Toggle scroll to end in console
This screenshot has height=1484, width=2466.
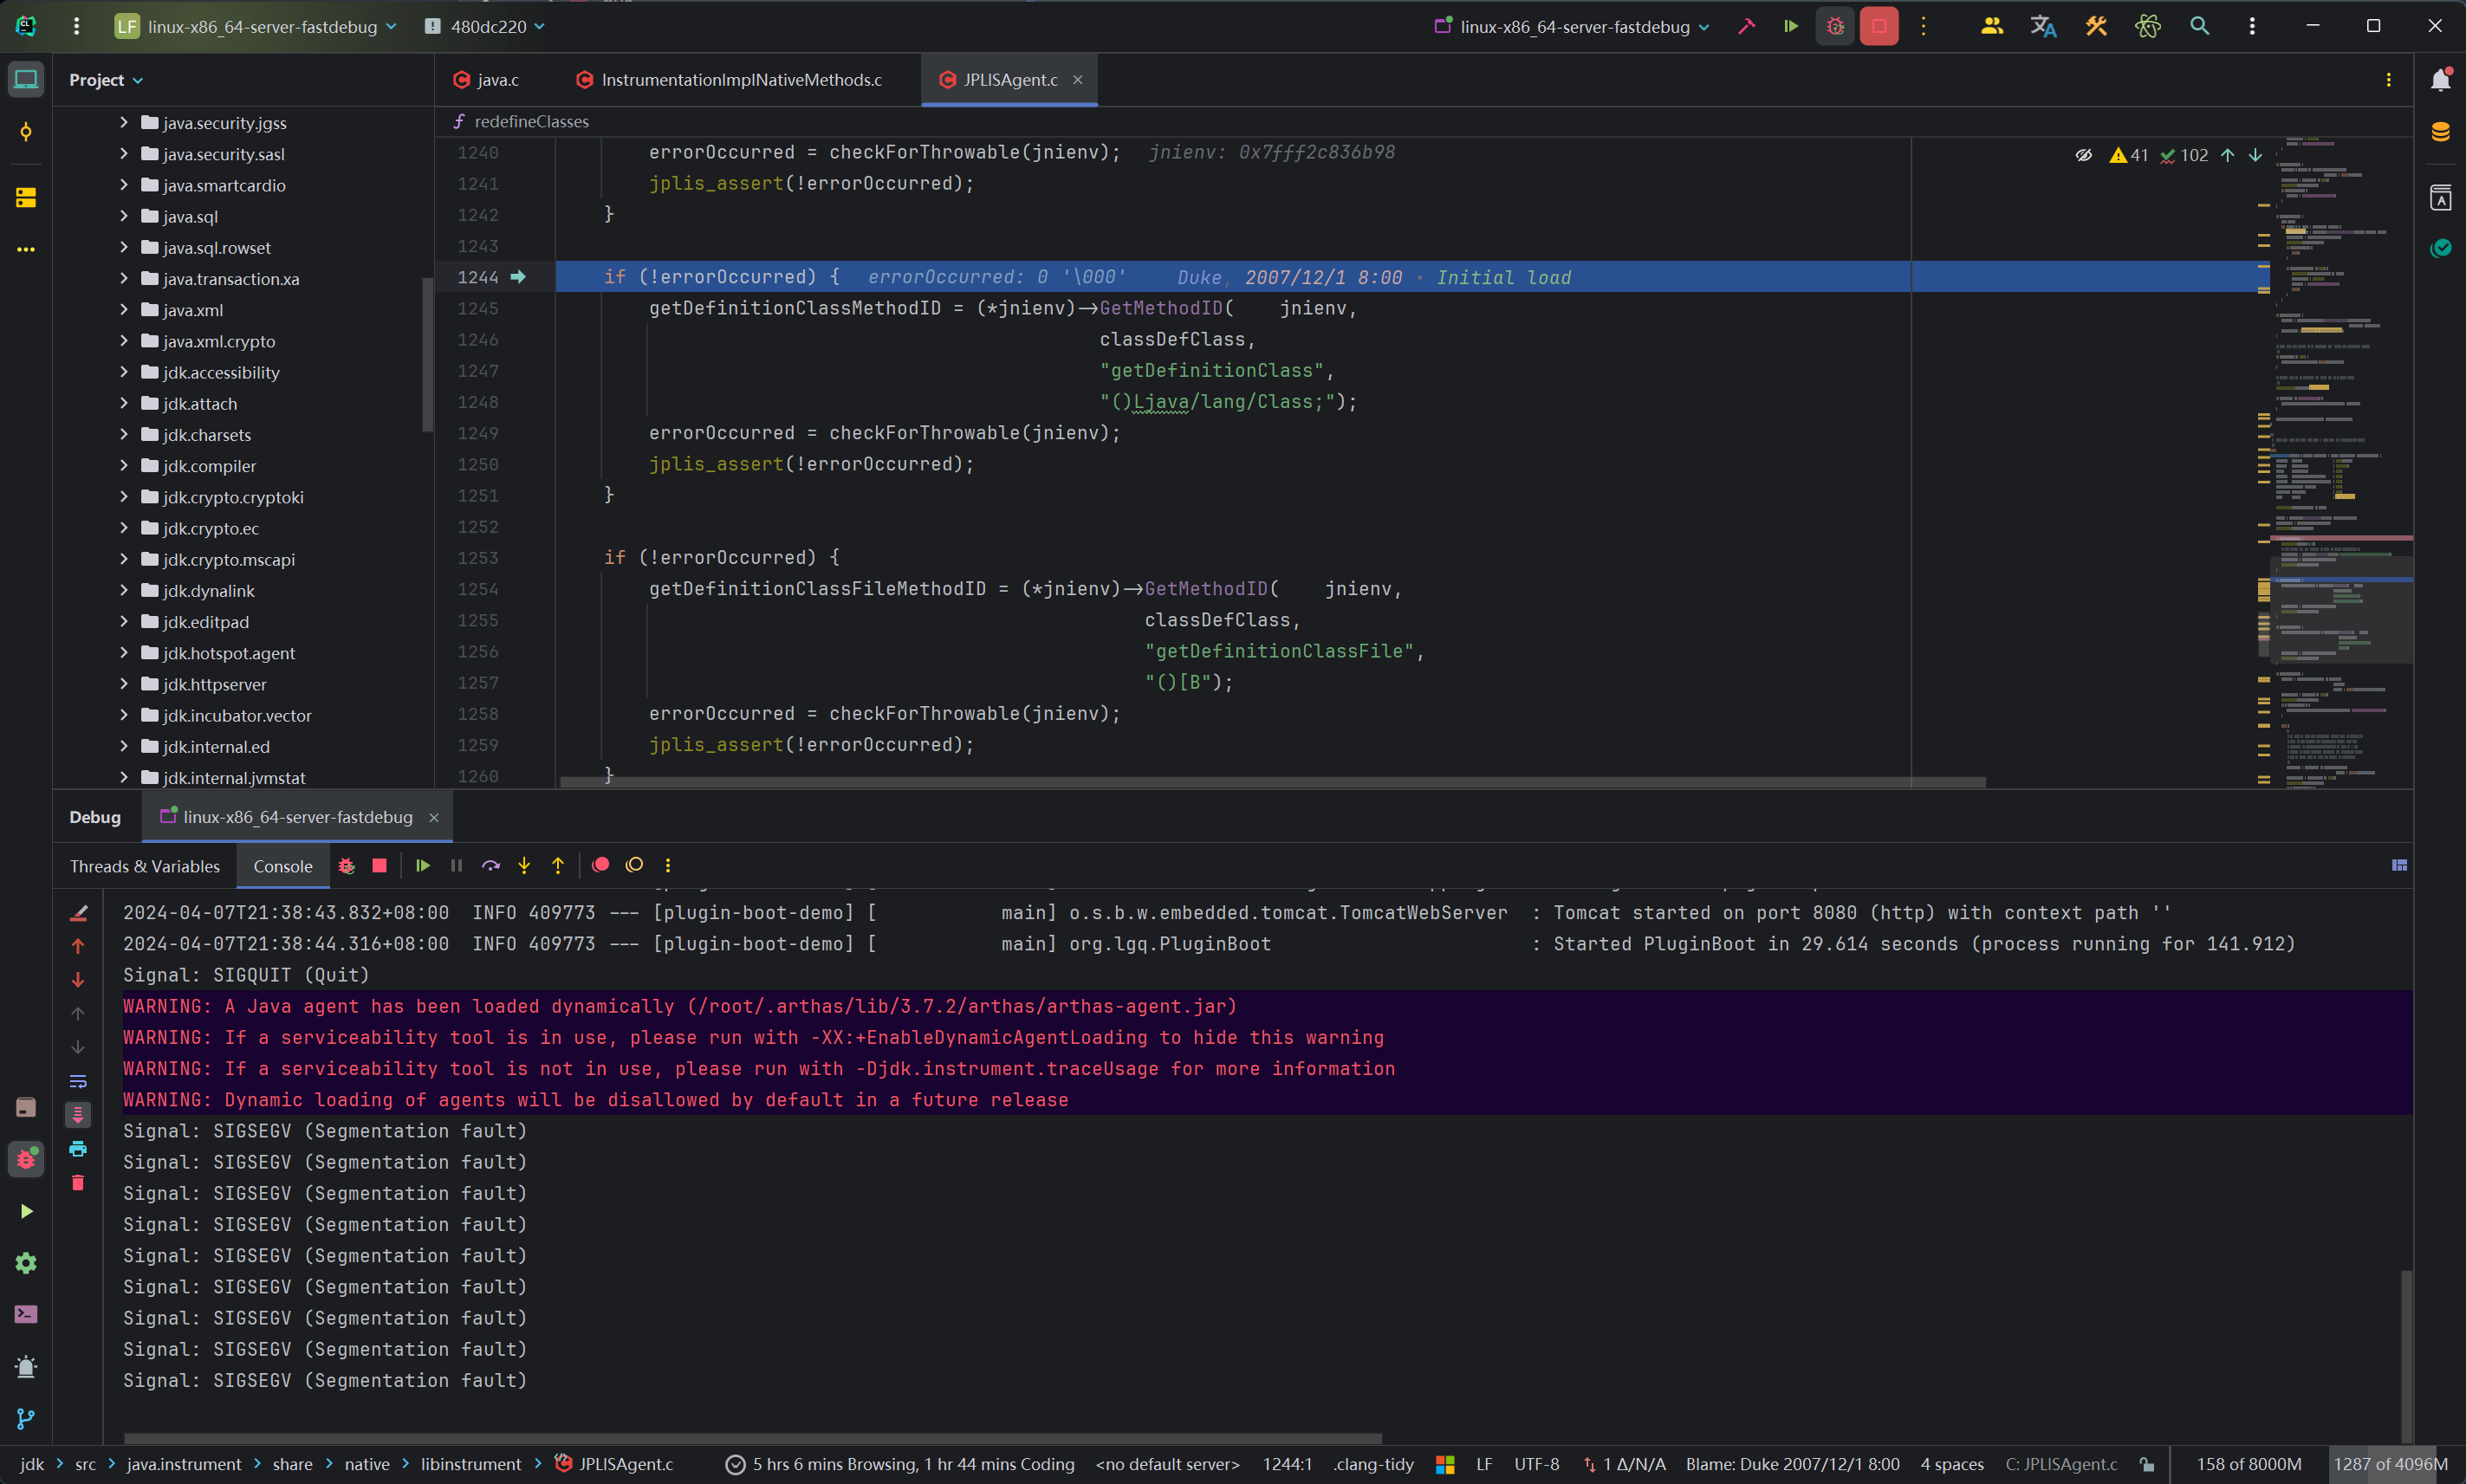click(78, 1115)
